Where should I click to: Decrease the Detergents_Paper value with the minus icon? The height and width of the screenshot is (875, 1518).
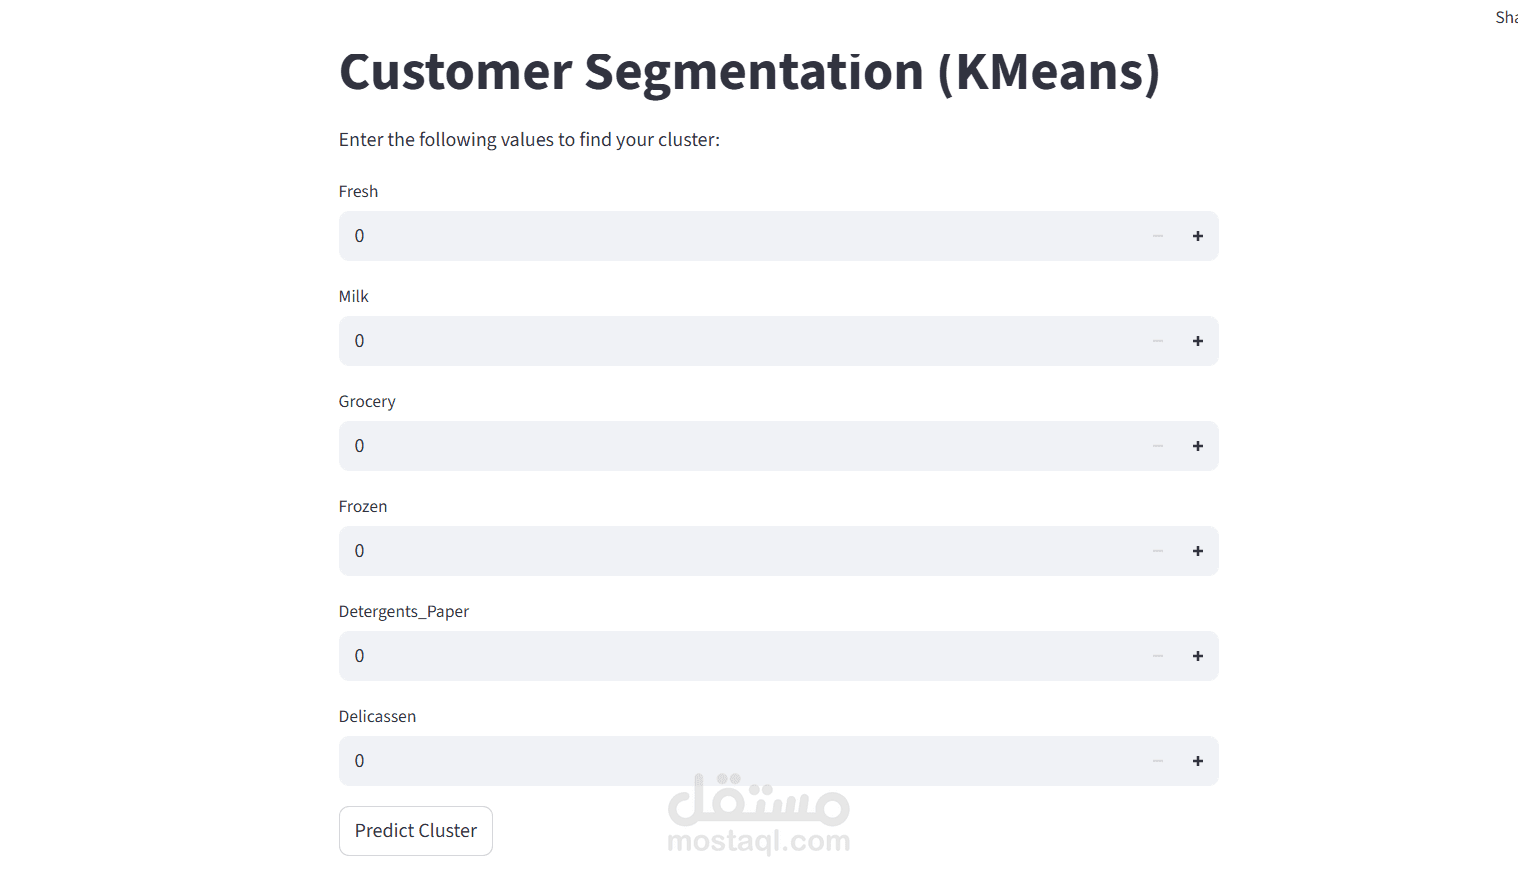1157,655
